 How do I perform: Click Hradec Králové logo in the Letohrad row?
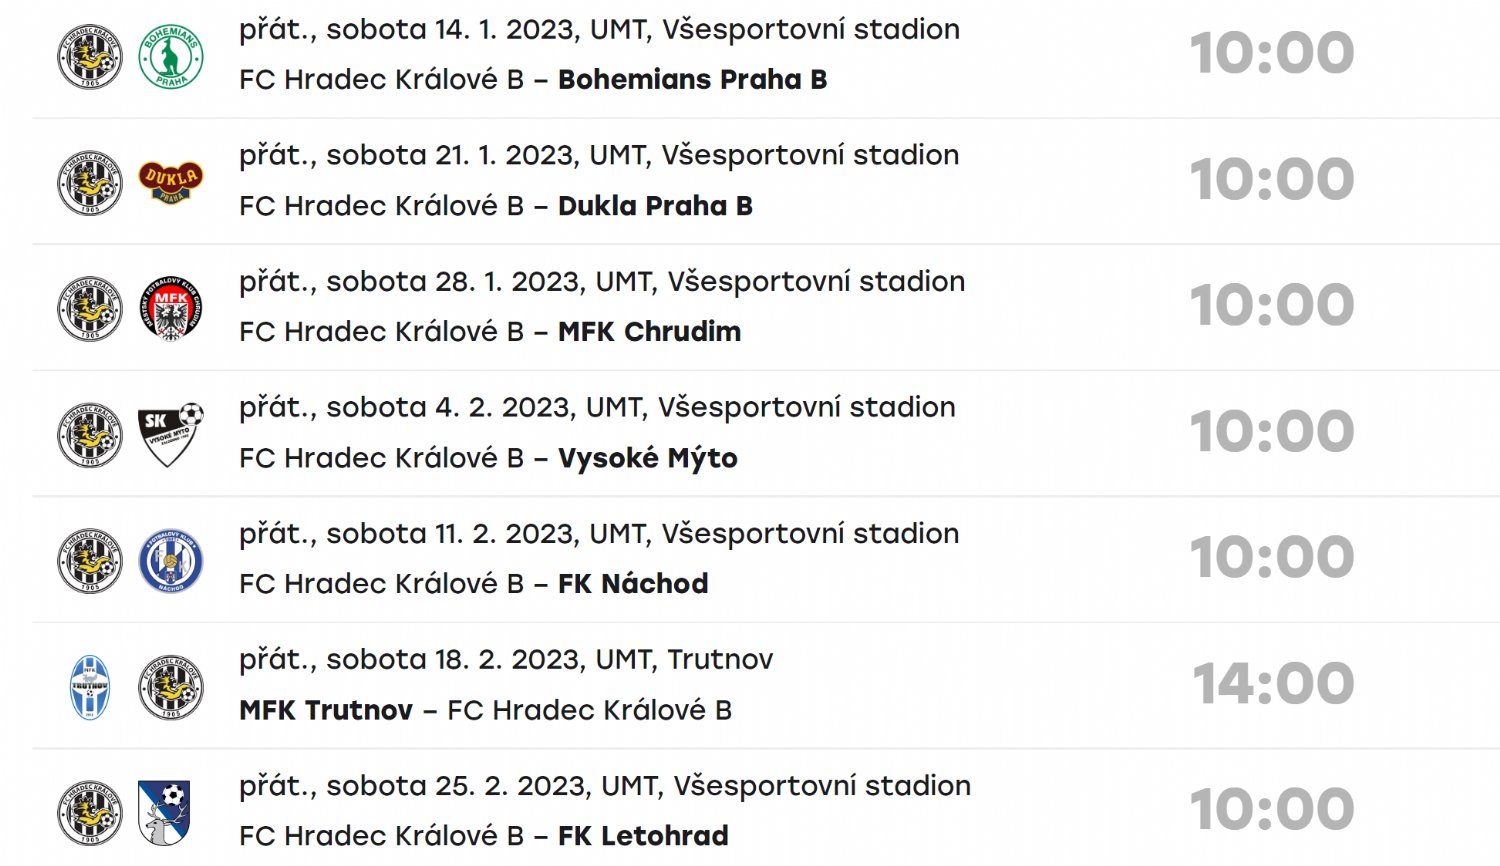point(90,812)
